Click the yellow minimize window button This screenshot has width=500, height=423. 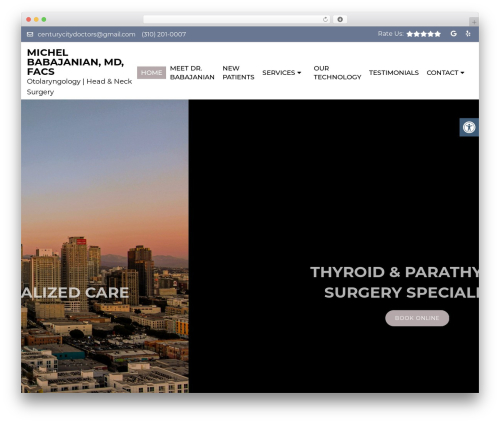tap(36, 20)
